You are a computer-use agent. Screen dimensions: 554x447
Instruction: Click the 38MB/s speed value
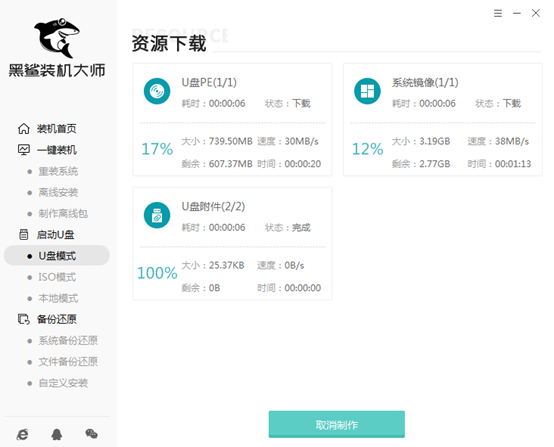coord(512,141)
